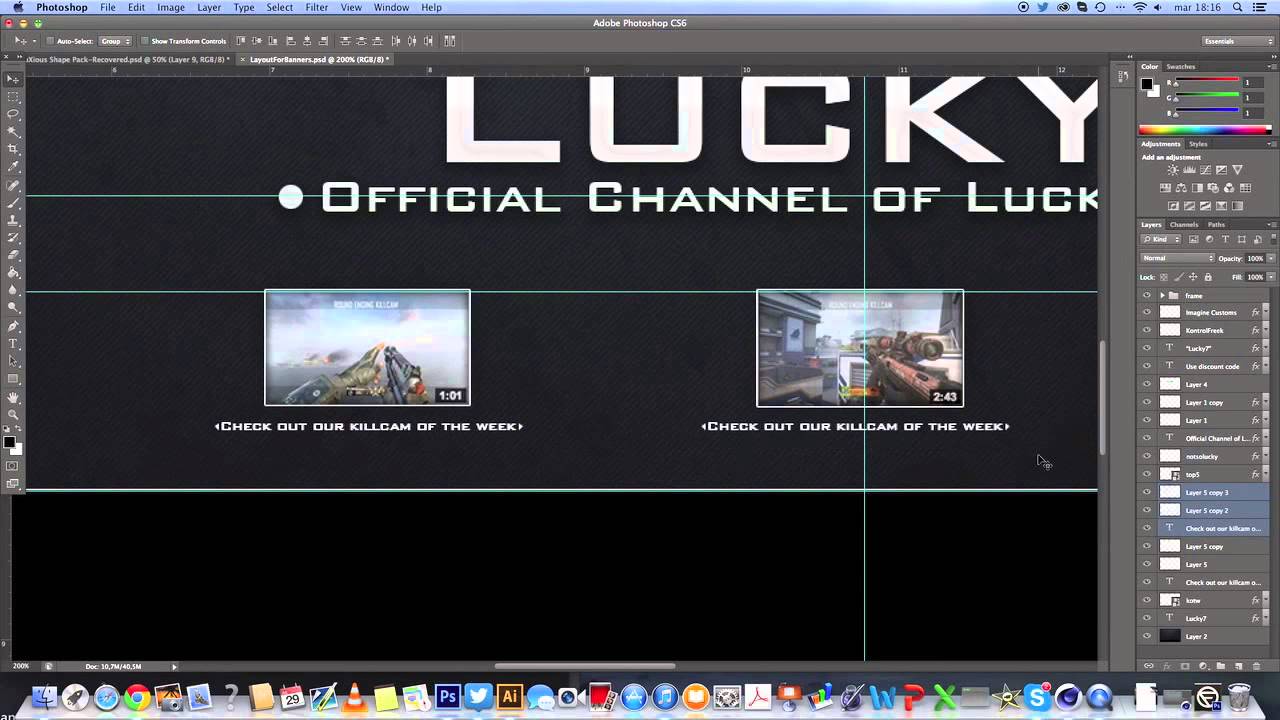Select the Eyedropper tool
The image size is (1280, 720).
(x=13, y=166)
